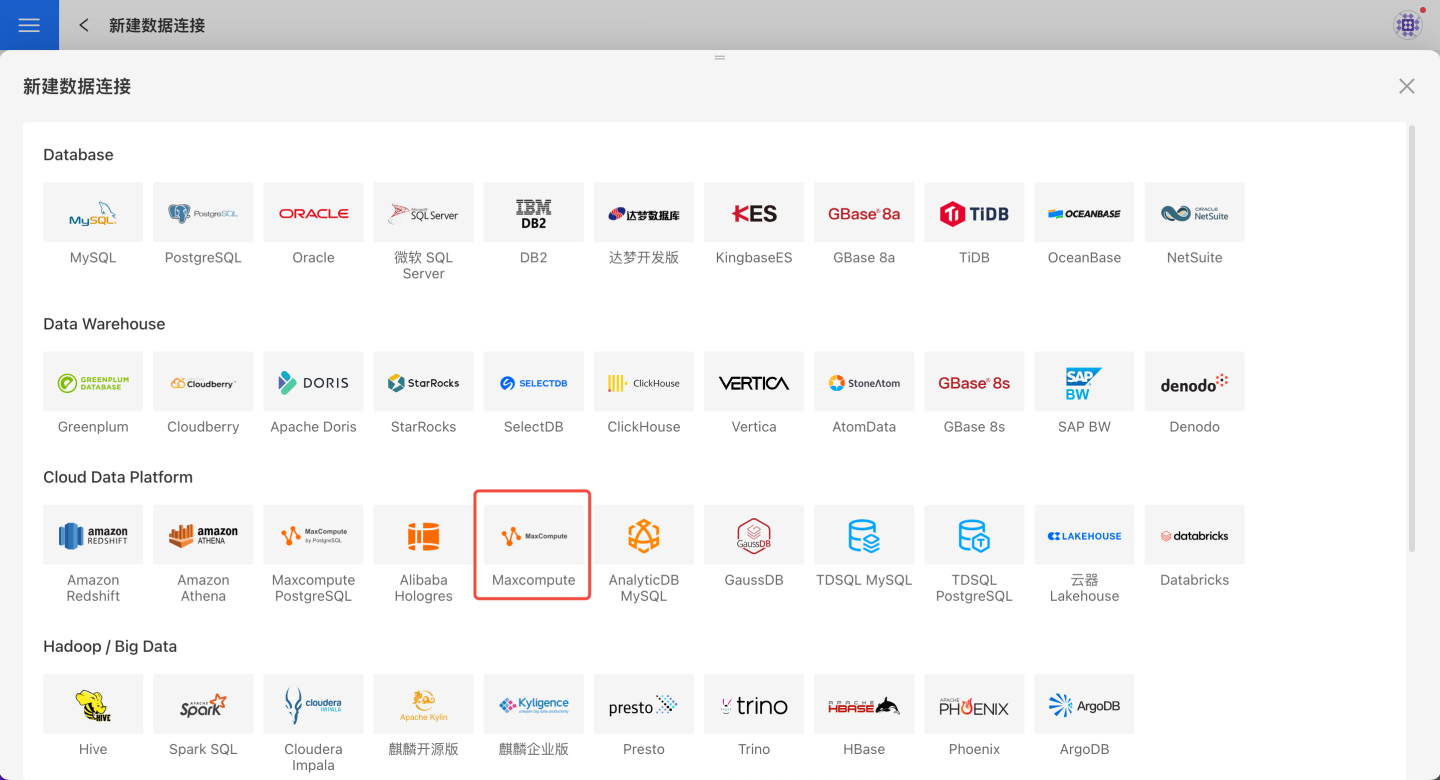Select the GaussDB connector

(754, 536)
